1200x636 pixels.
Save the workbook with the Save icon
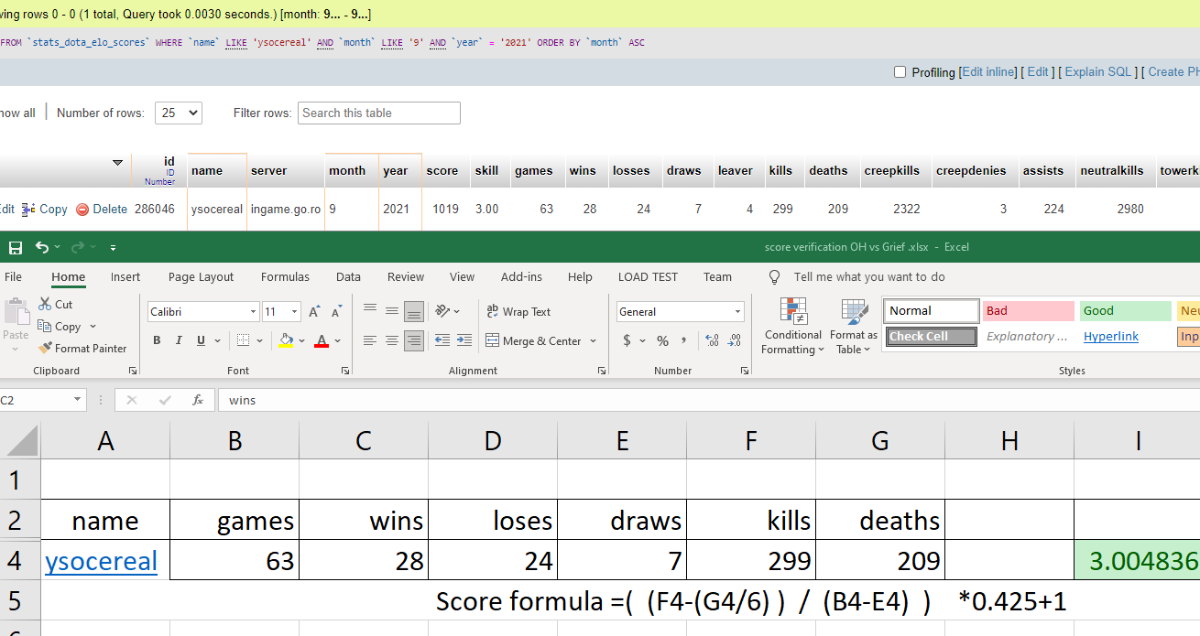15,247
